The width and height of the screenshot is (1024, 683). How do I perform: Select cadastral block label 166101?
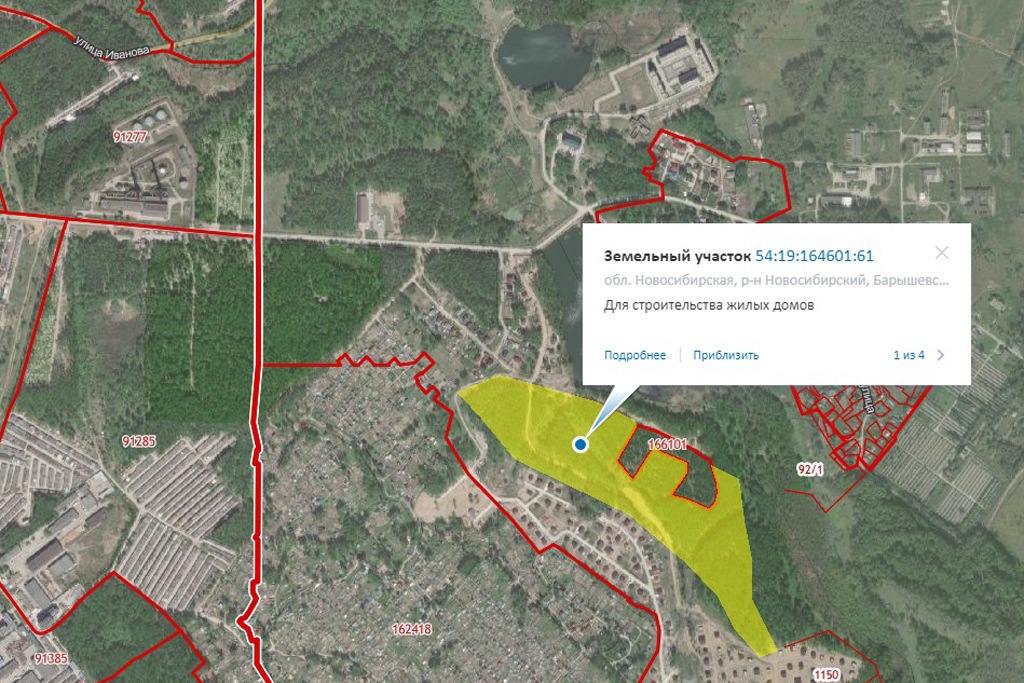tap(667, 443)
